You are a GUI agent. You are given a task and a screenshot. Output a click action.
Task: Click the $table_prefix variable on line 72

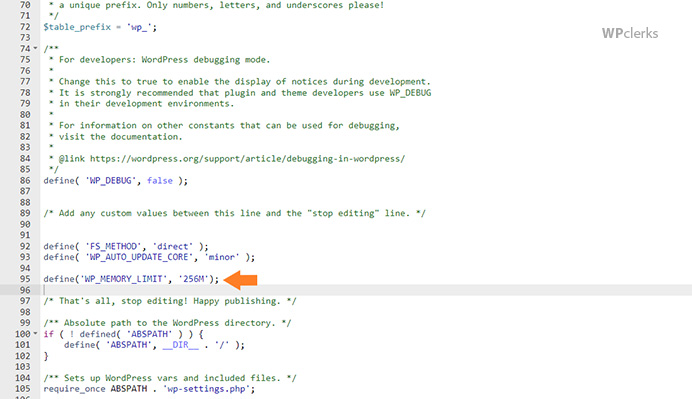(x=77, y=27)
